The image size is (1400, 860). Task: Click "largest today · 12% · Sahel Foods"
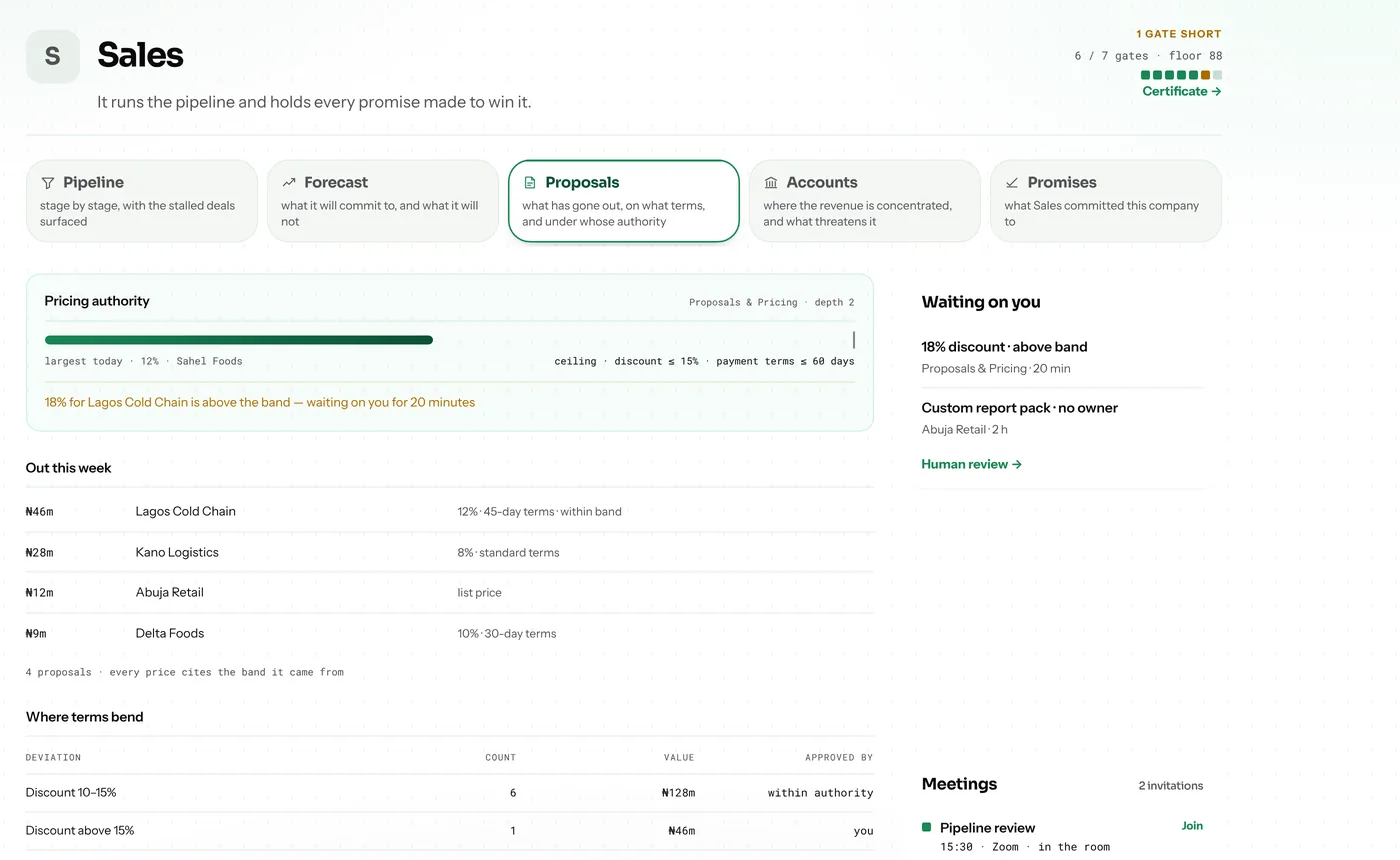tap(144, 361)
